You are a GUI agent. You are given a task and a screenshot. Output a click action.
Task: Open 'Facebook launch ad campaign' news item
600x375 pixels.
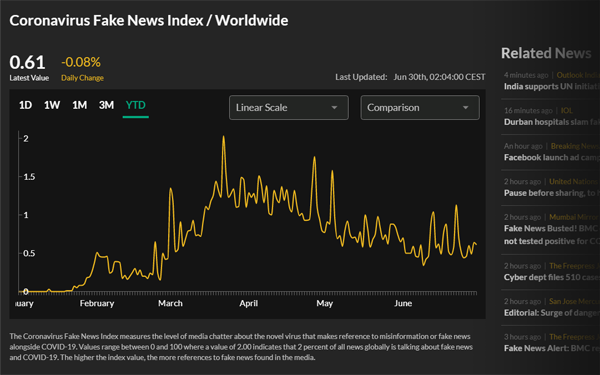(x=552, y=158)
